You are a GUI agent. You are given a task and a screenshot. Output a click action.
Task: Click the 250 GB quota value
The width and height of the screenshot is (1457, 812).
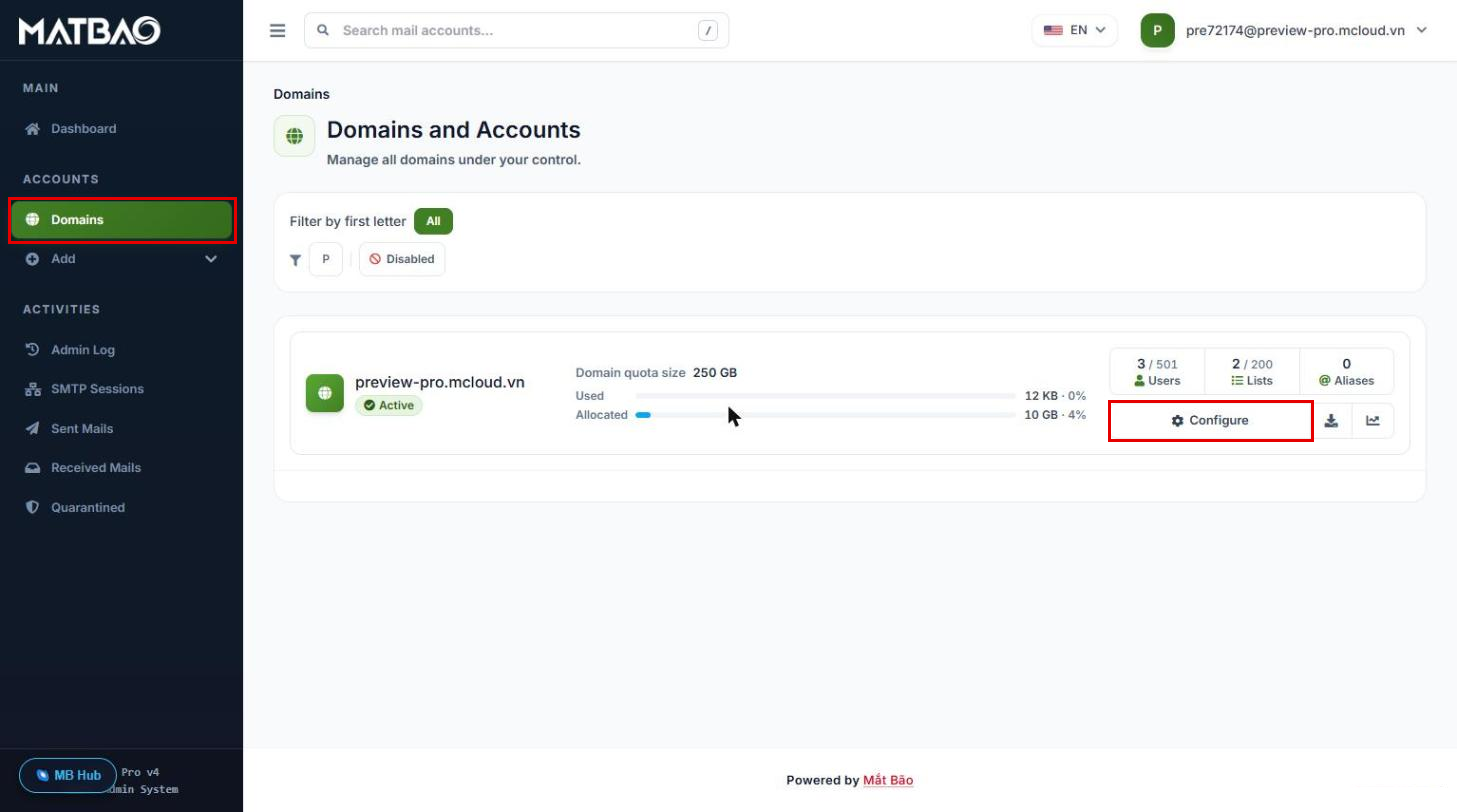click(x=715, y=373)
